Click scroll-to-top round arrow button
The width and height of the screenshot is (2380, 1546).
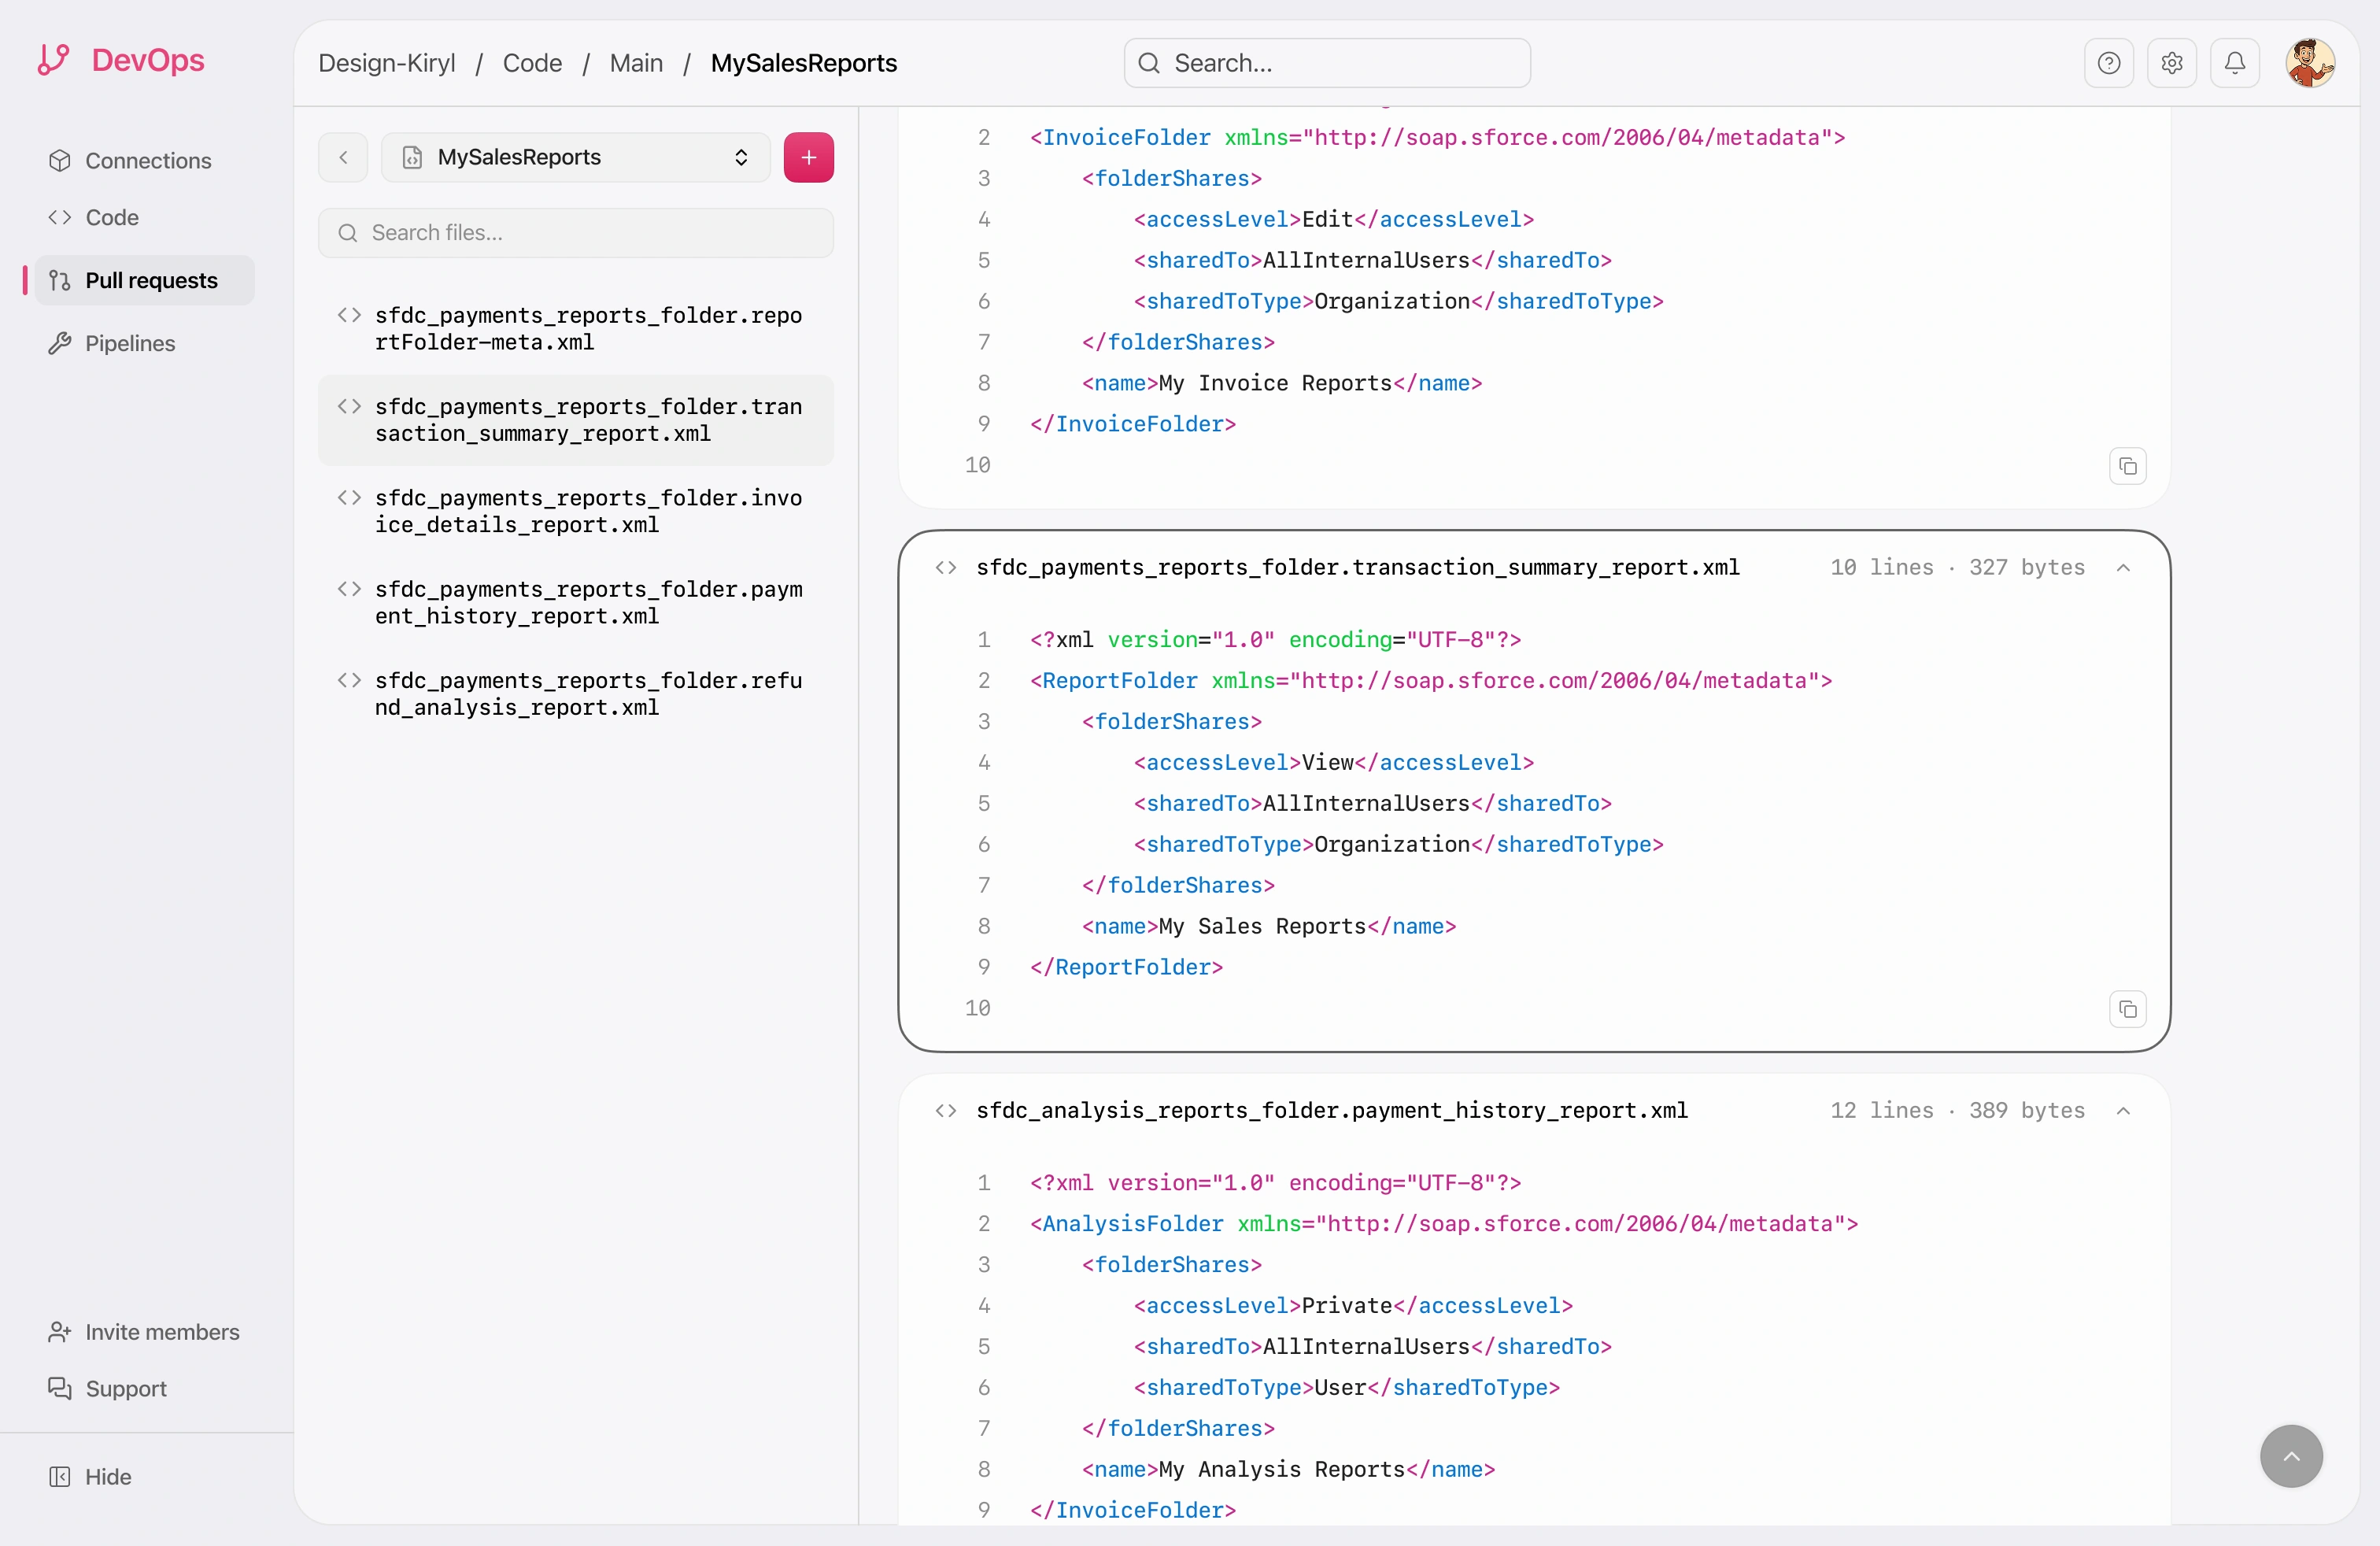point(2290,1456)
